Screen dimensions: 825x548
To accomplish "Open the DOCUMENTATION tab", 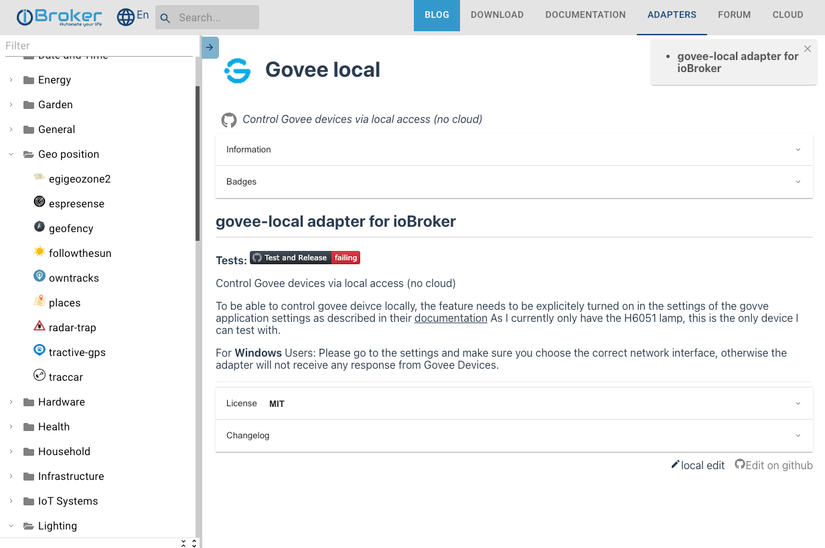I will [585, 15].
